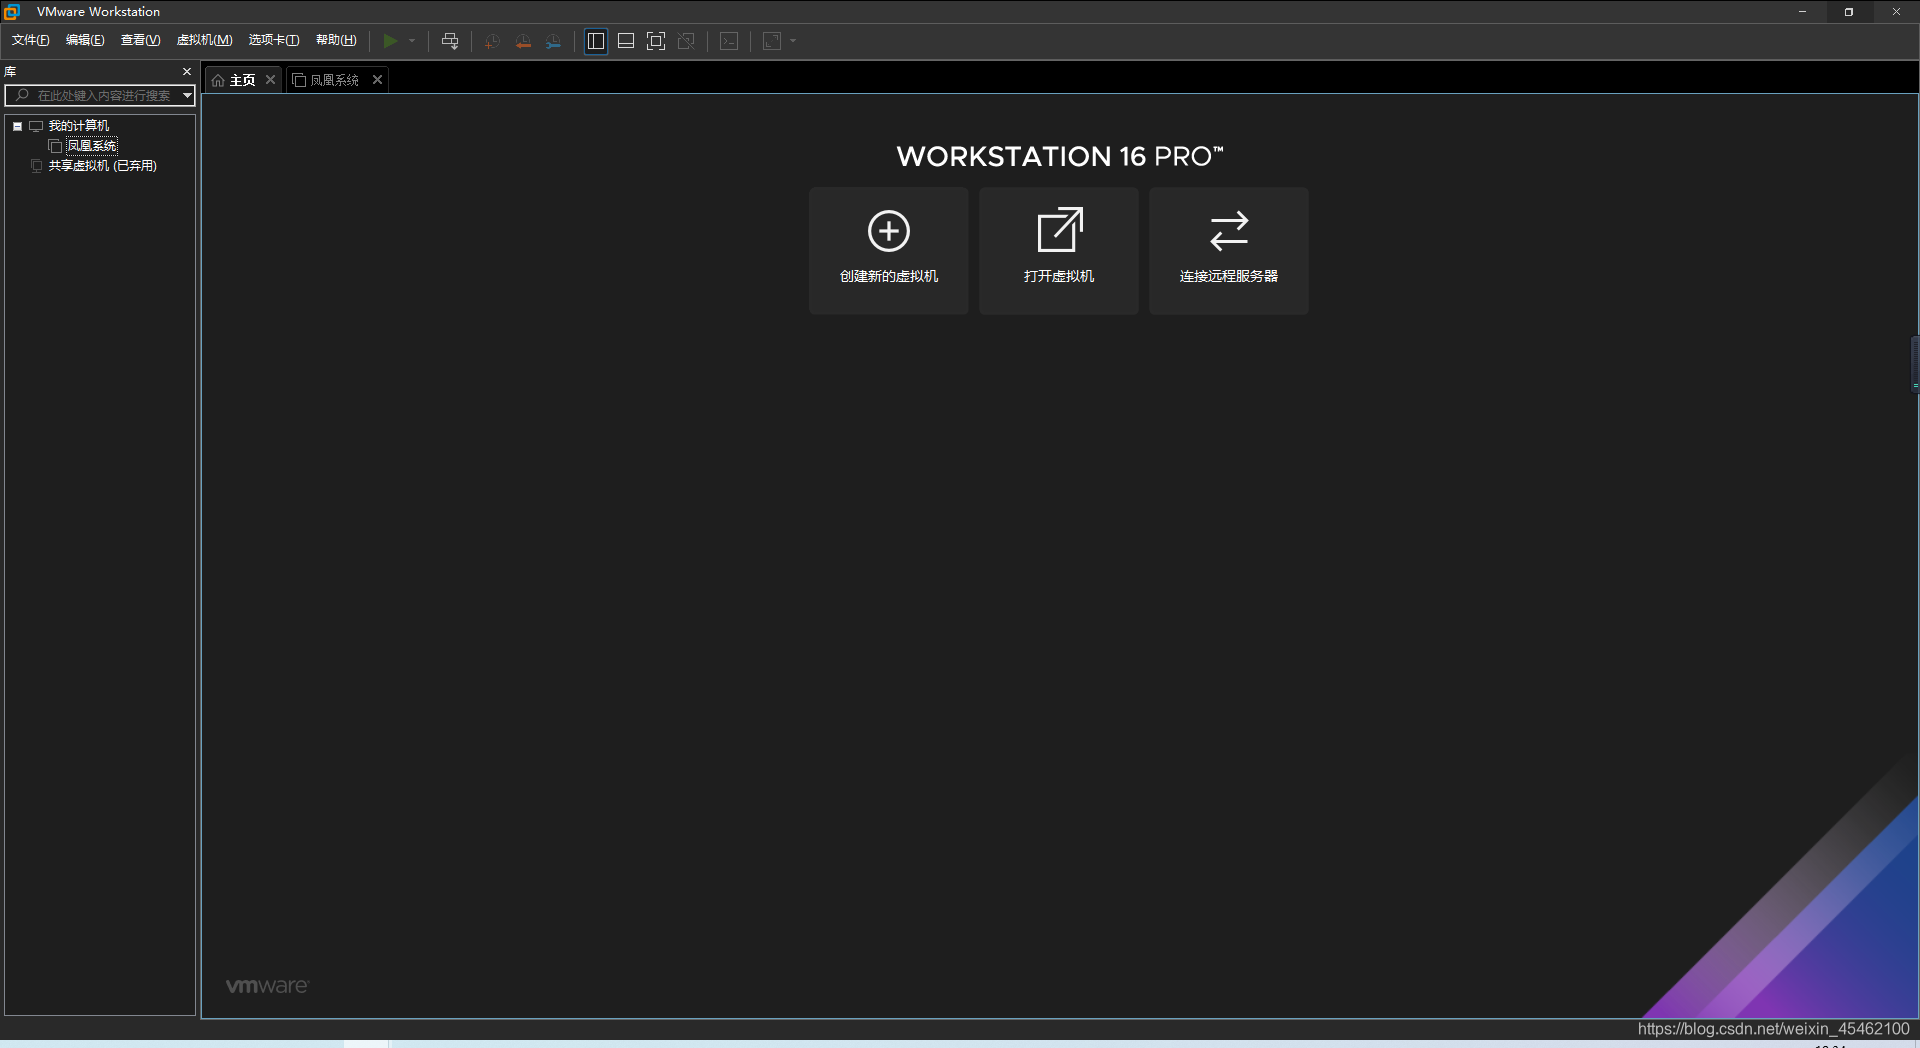Collapse the 我的计算机 tree node
Image resolution: width=1920 pixels, height=1048 pixels.
18,126
